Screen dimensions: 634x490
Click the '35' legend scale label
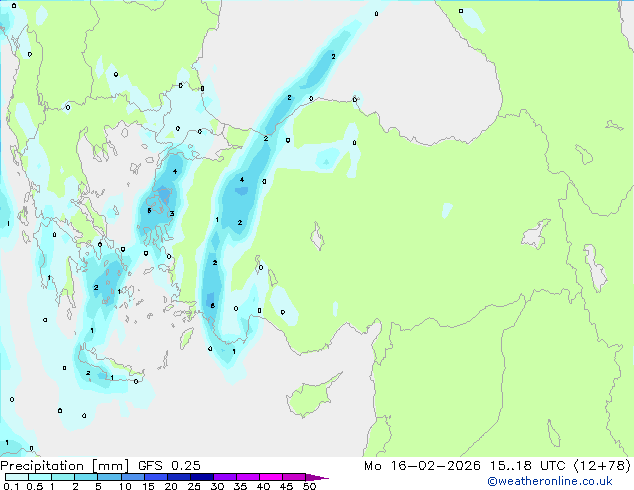coord(240,486)
